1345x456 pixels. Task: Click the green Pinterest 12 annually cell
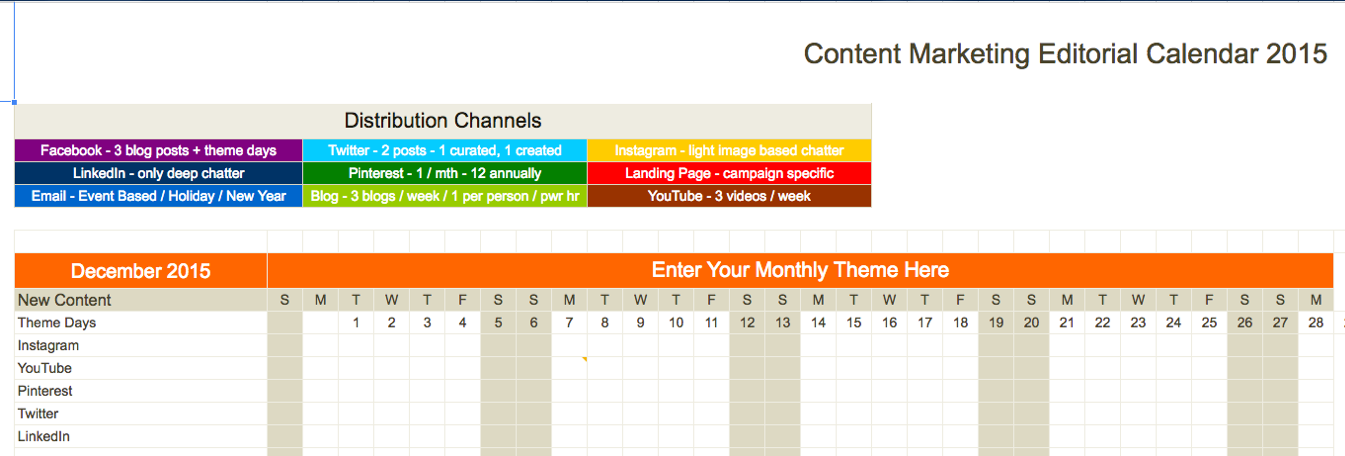click(x=445, y=174)
